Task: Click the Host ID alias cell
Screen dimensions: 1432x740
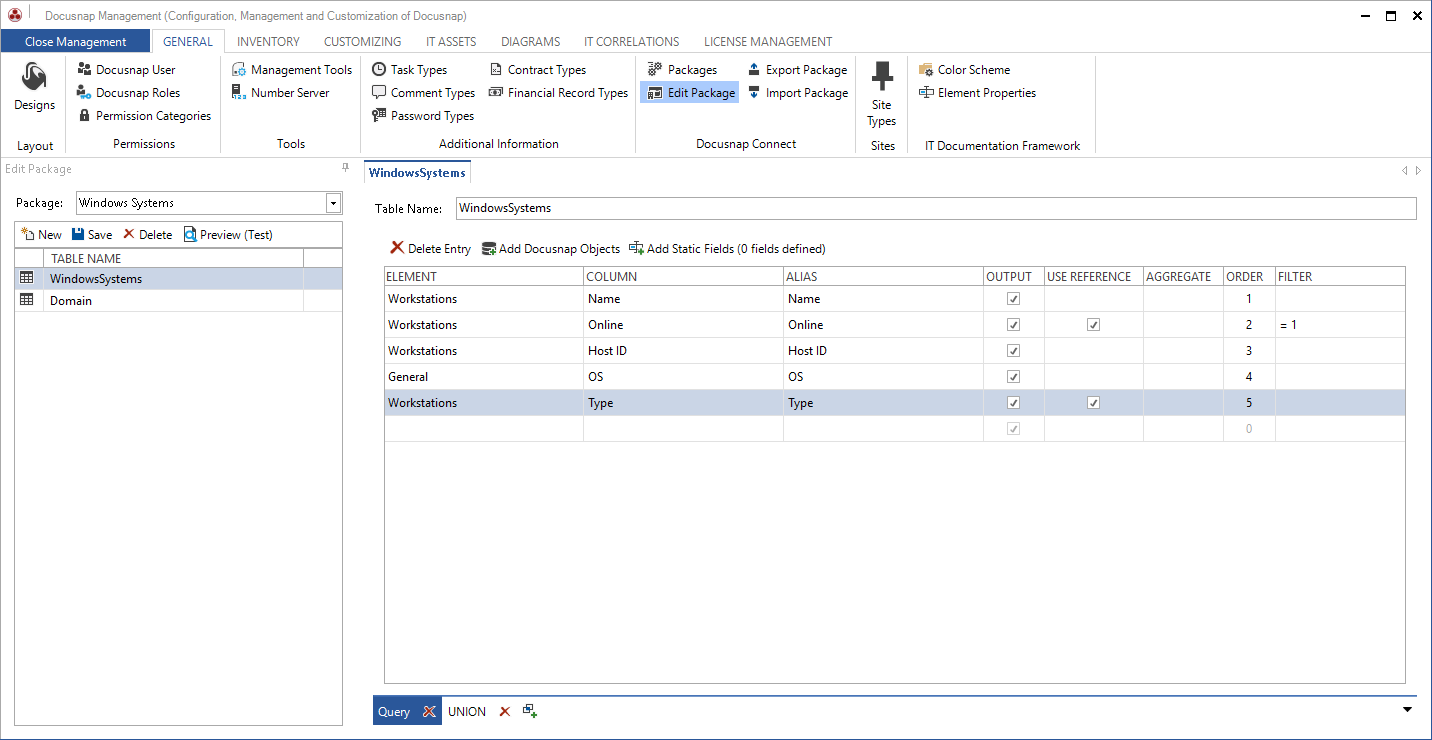Action: [883, 351]
